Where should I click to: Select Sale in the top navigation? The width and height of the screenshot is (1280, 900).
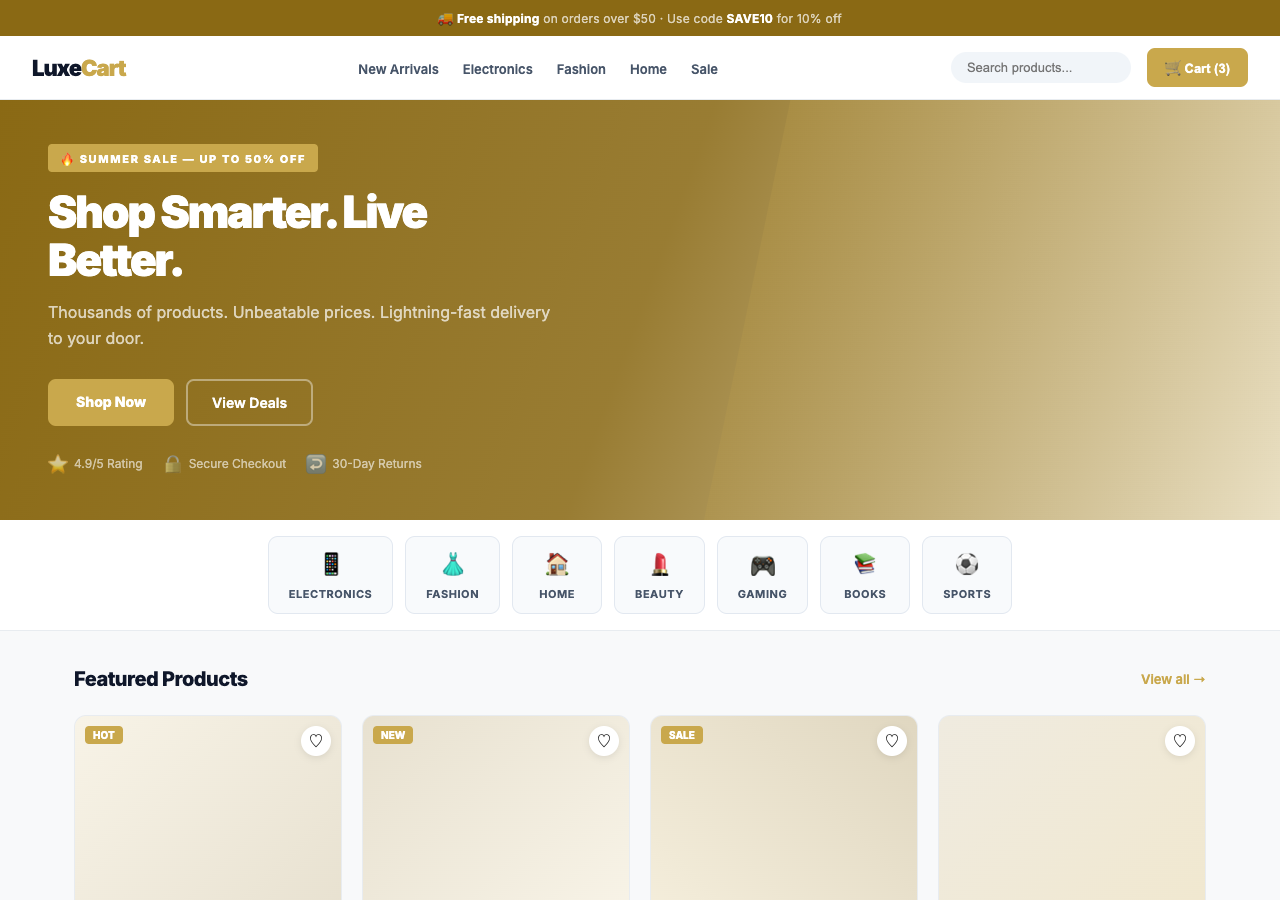tap(704, 69)
